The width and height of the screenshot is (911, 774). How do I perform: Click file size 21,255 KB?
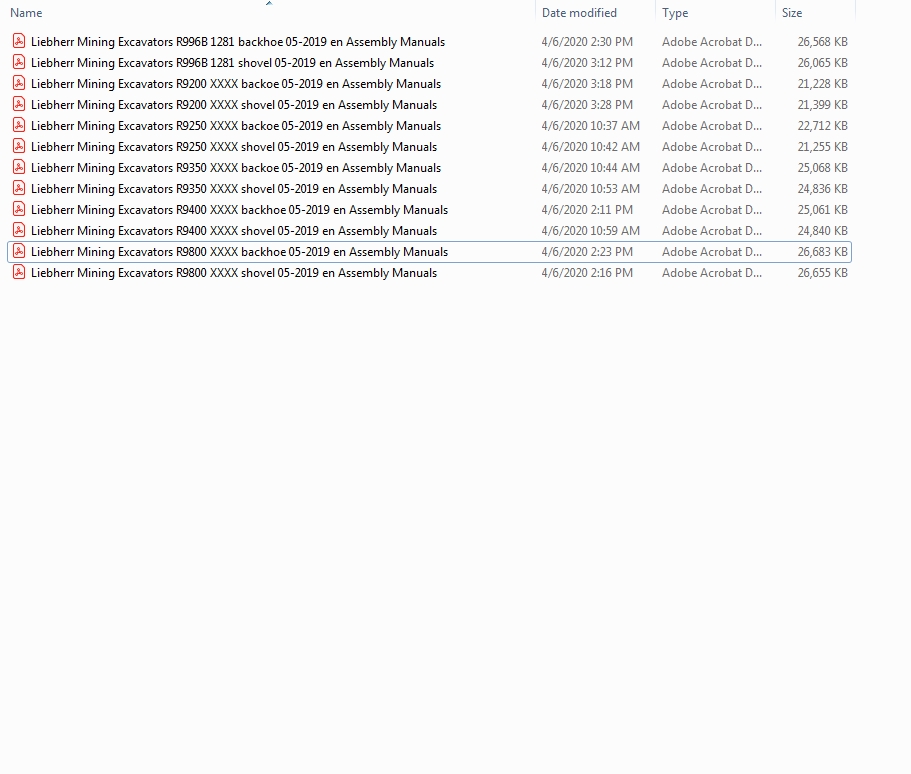point(822,146)
